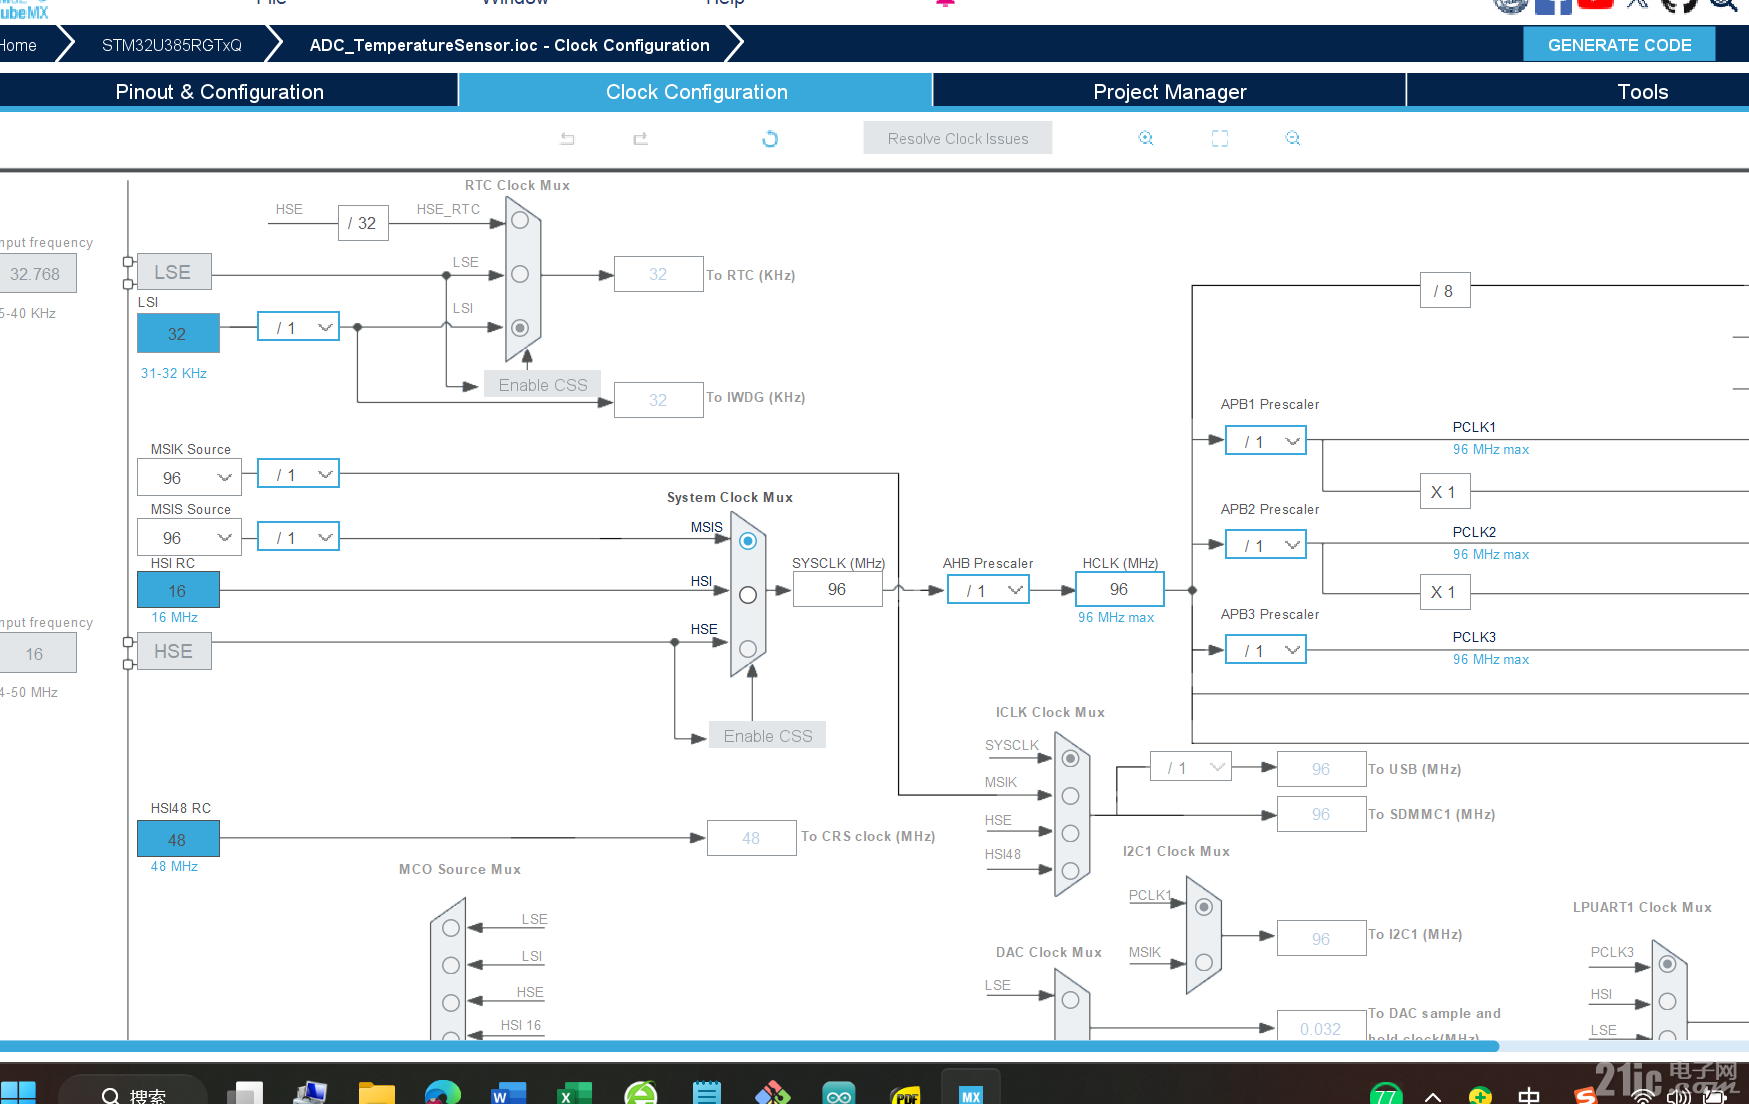The width and height of the screenshot is (1749, 1104).
Task: Redo the clock change
Action: [640, 139]
